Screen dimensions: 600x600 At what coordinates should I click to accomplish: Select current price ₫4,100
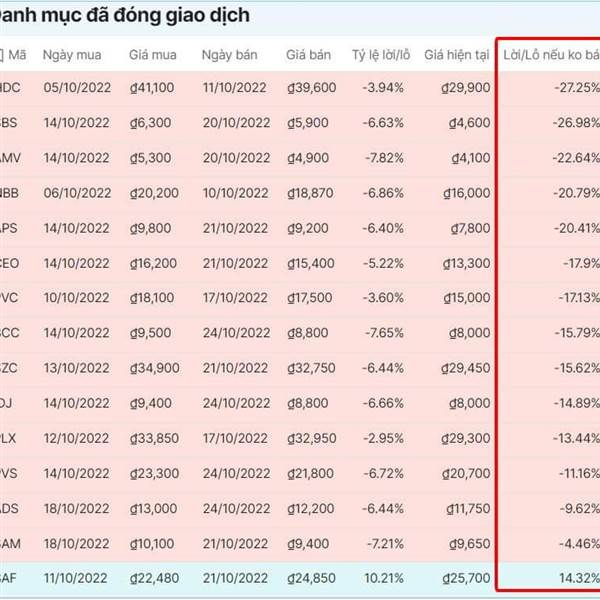point(470,158)
